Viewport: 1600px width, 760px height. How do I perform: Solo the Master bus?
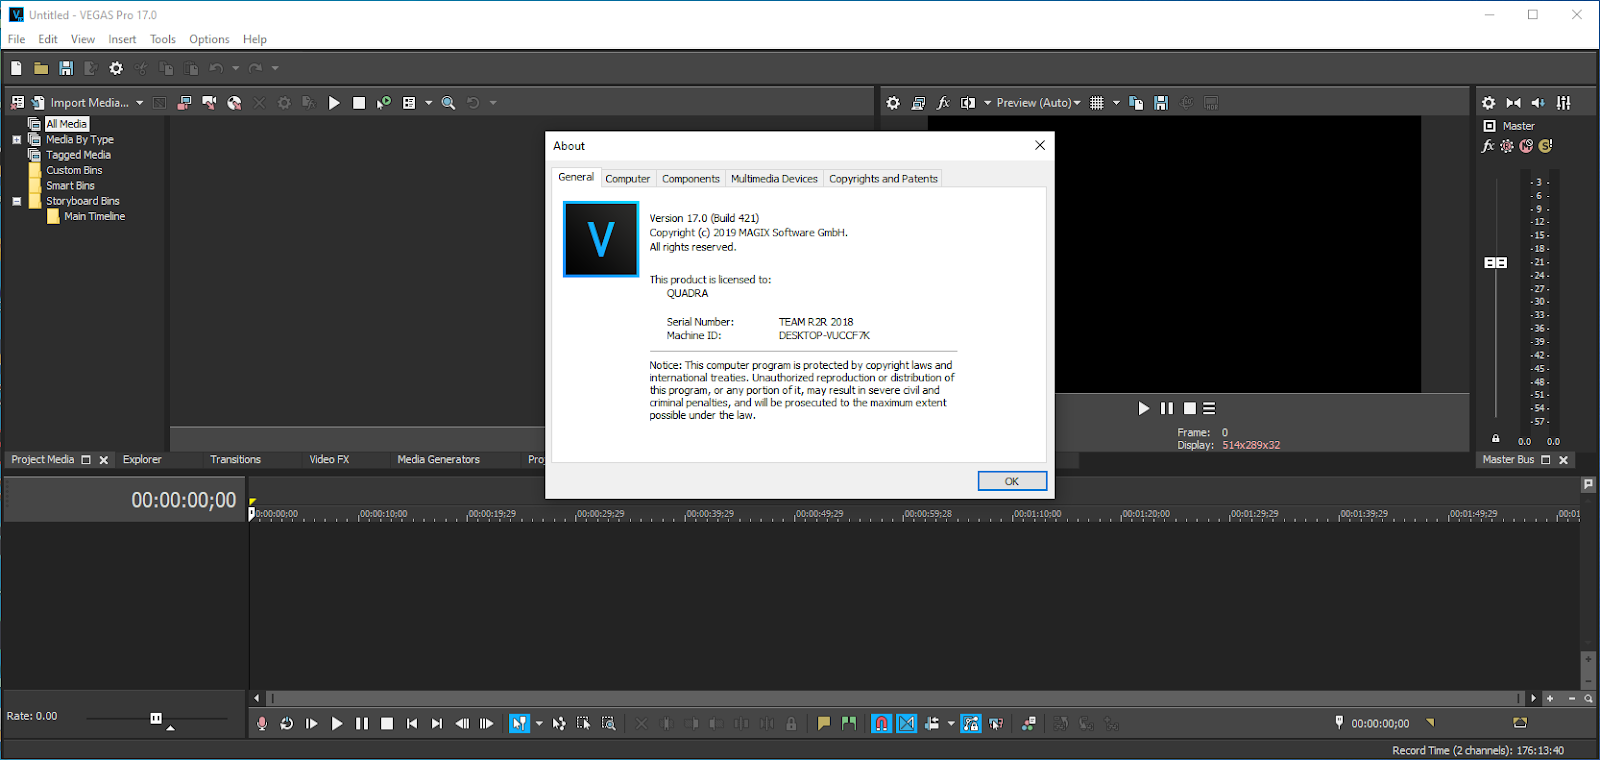[x=1545, y=146]
